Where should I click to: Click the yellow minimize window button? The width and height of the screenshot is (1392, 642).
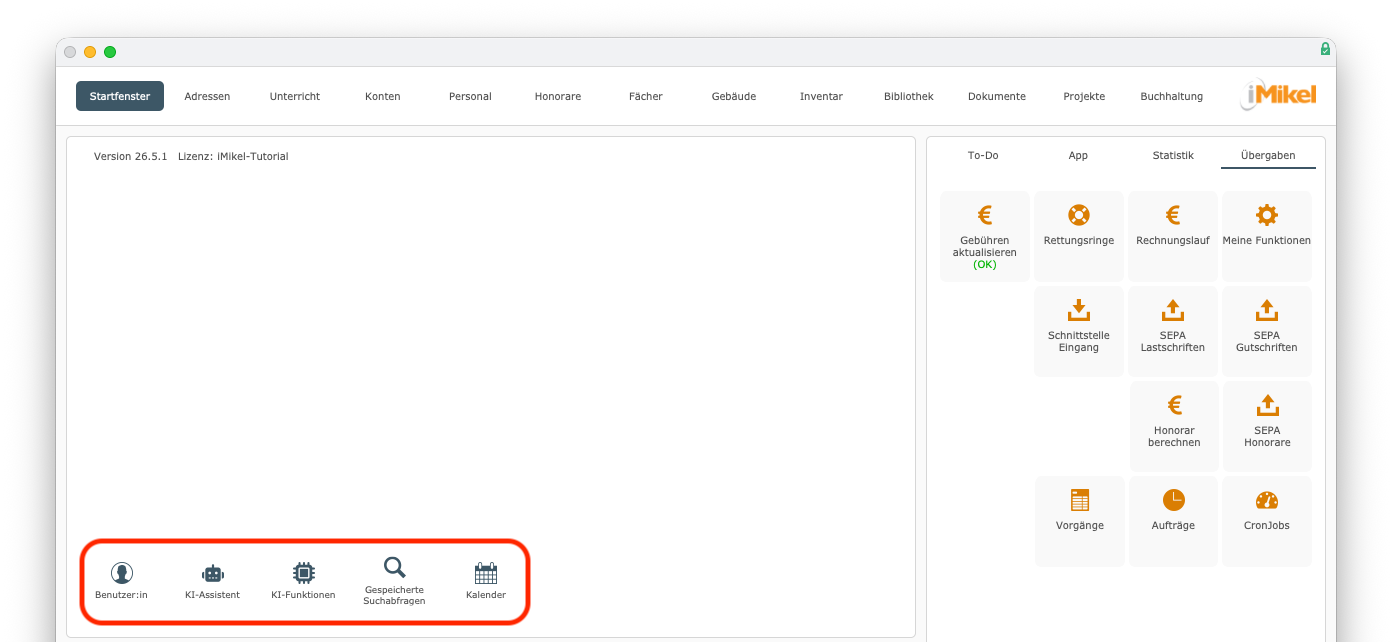[x=90, y=52]
